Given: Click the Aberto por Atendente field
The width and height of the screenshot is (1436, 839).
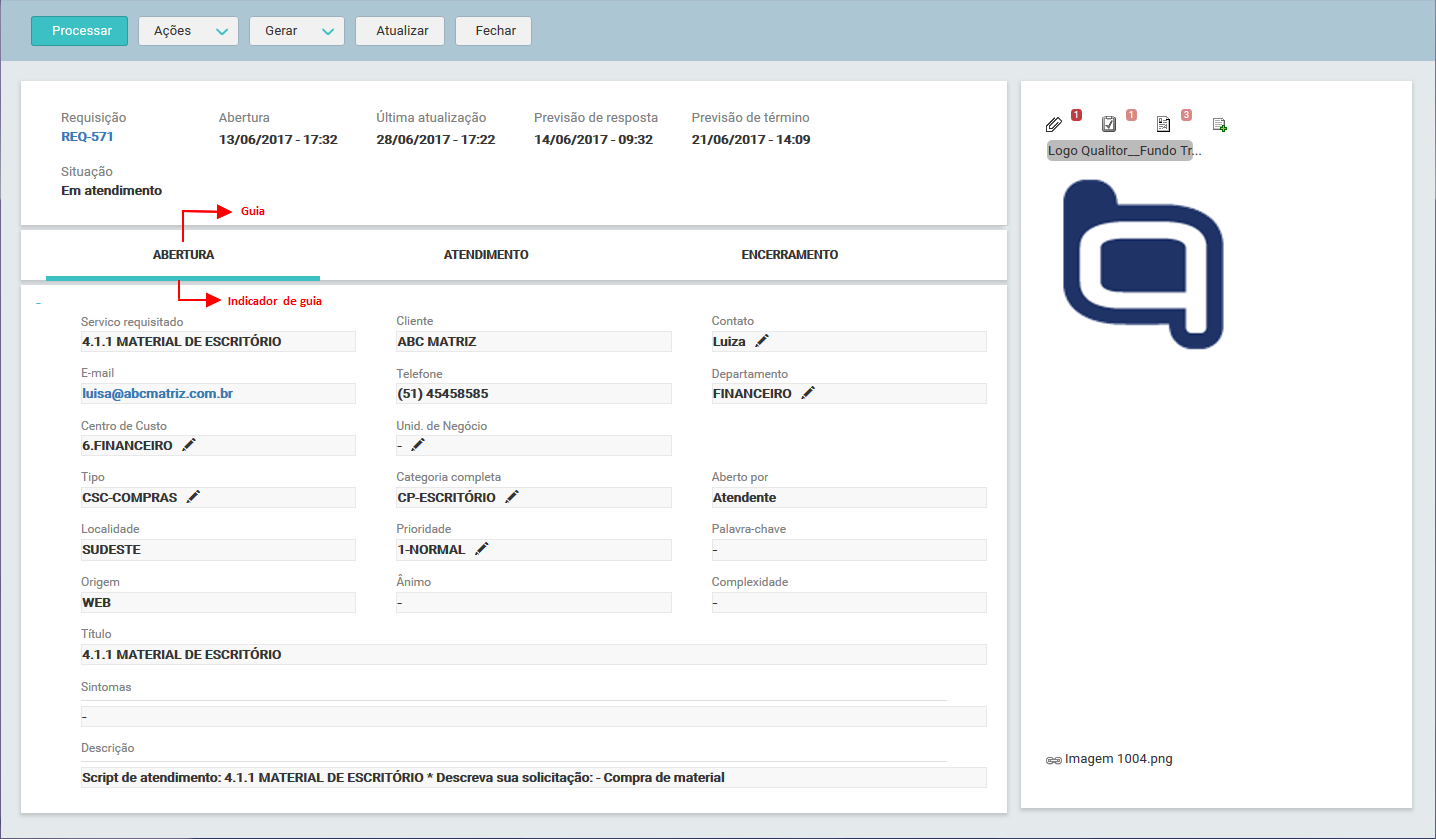Looking at the screenshot, I should click(x=849, y=498).
